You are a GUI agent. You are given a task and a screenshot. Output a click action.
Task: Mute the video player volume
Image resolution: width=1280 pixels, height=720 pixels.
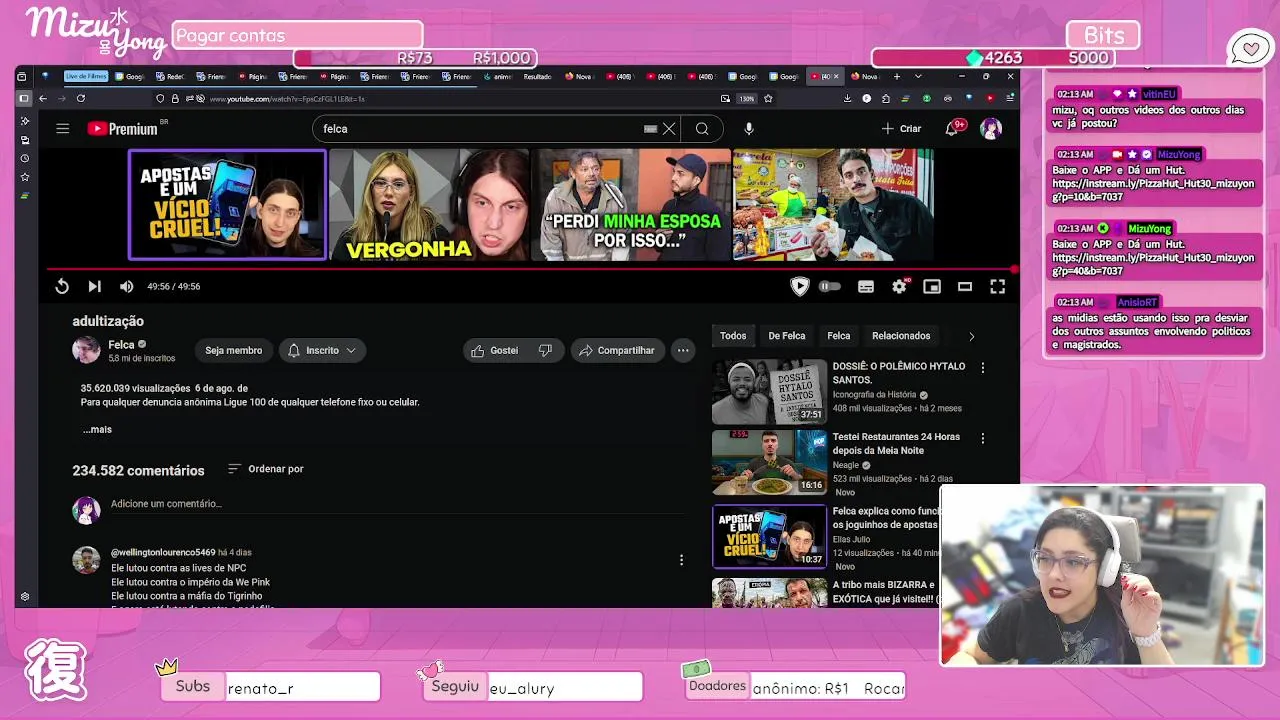tap(126, 287)
